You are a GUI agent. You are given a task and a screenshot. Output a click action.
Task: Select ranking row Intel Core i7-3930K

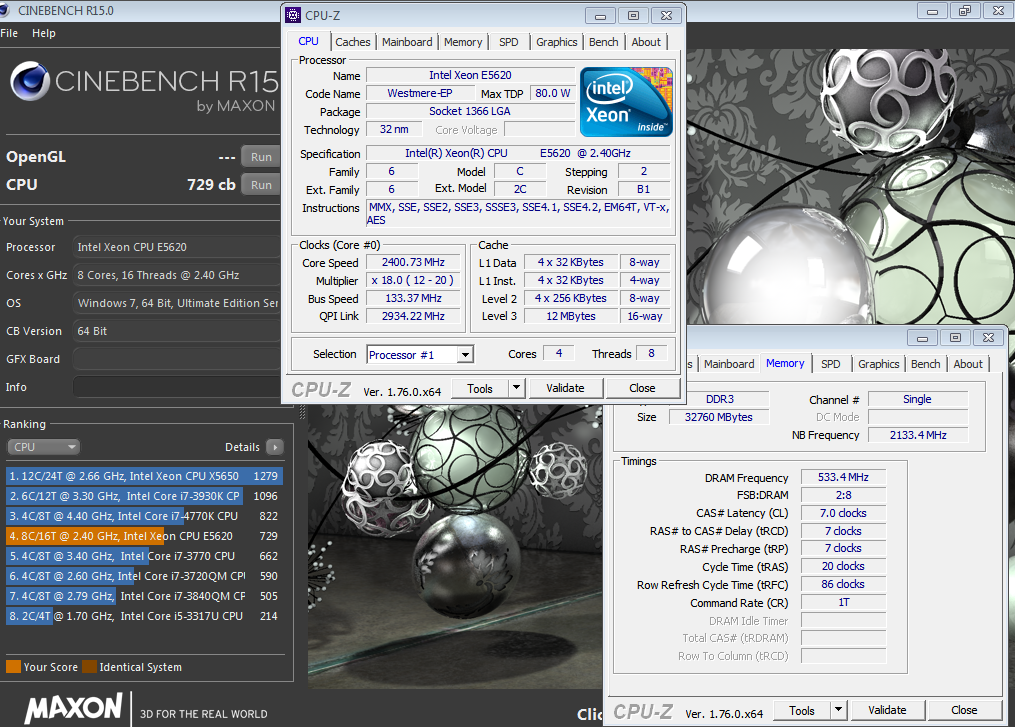coord(144,496)
